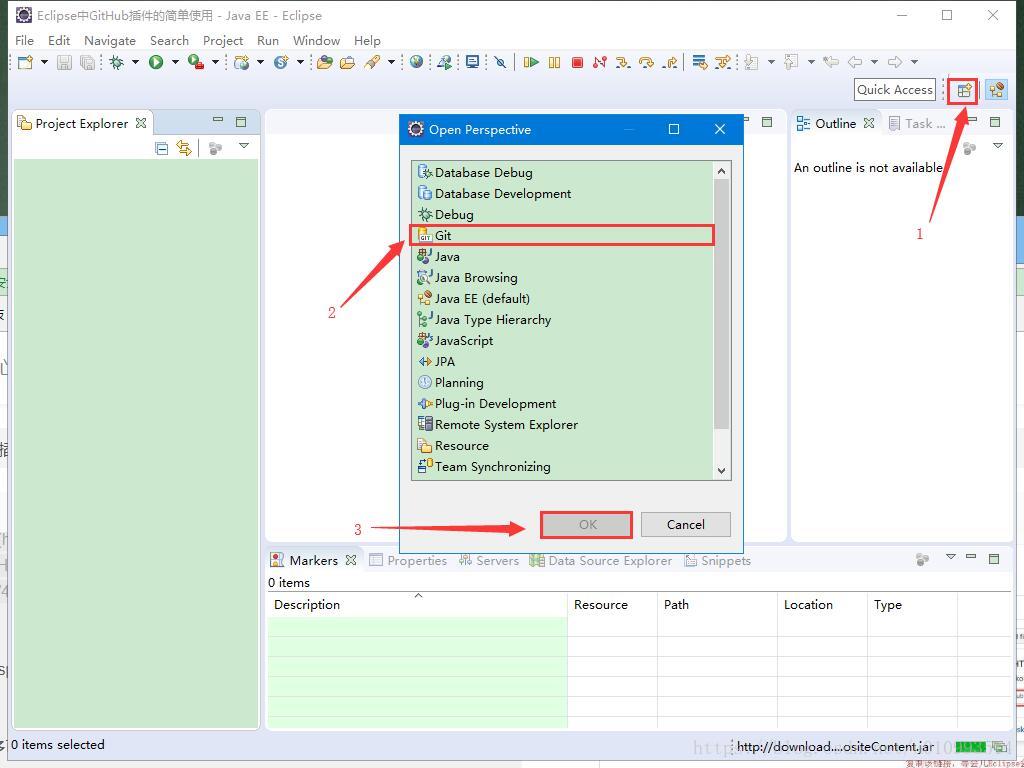The image size is (1024, 768).
Task: Click in the Quick Access field
Action: pyautogui.click(x=895, y=89)
